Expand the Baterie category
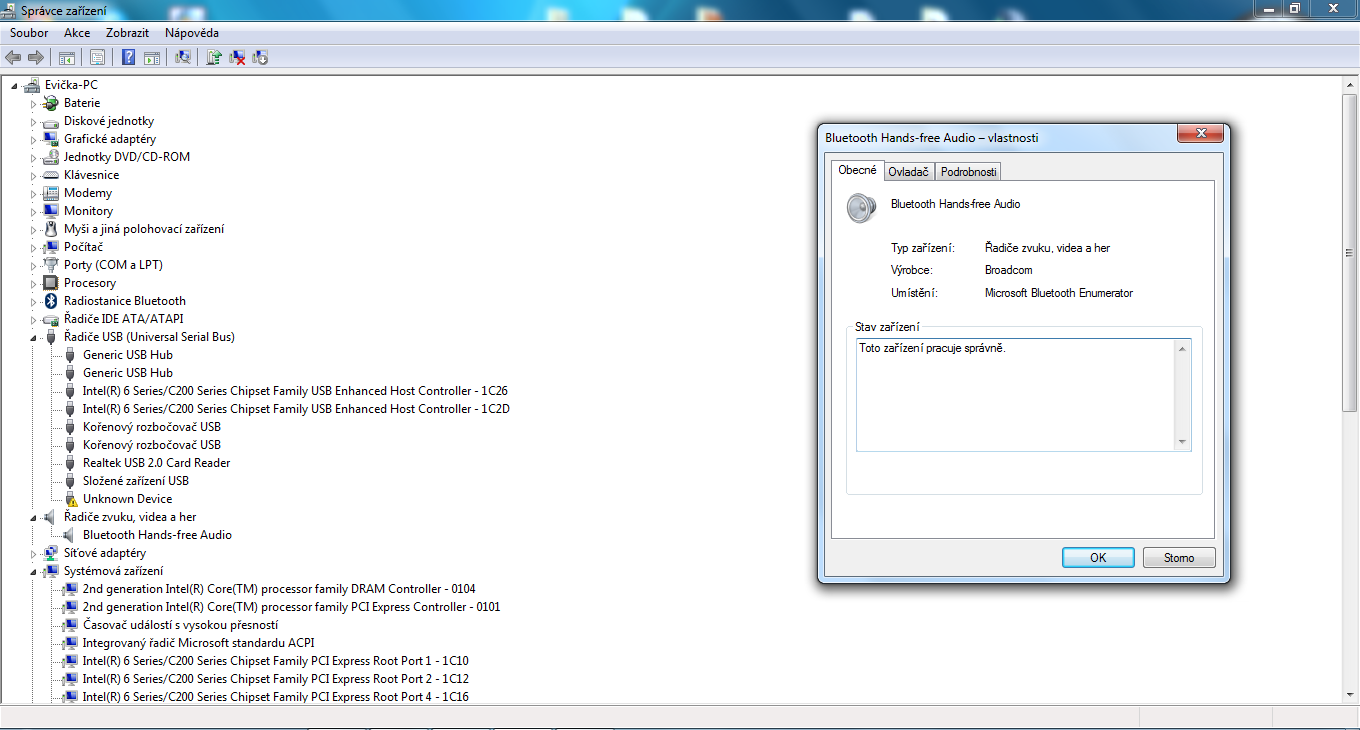This screenshot has width=1360, height=730. coord(33,103)
